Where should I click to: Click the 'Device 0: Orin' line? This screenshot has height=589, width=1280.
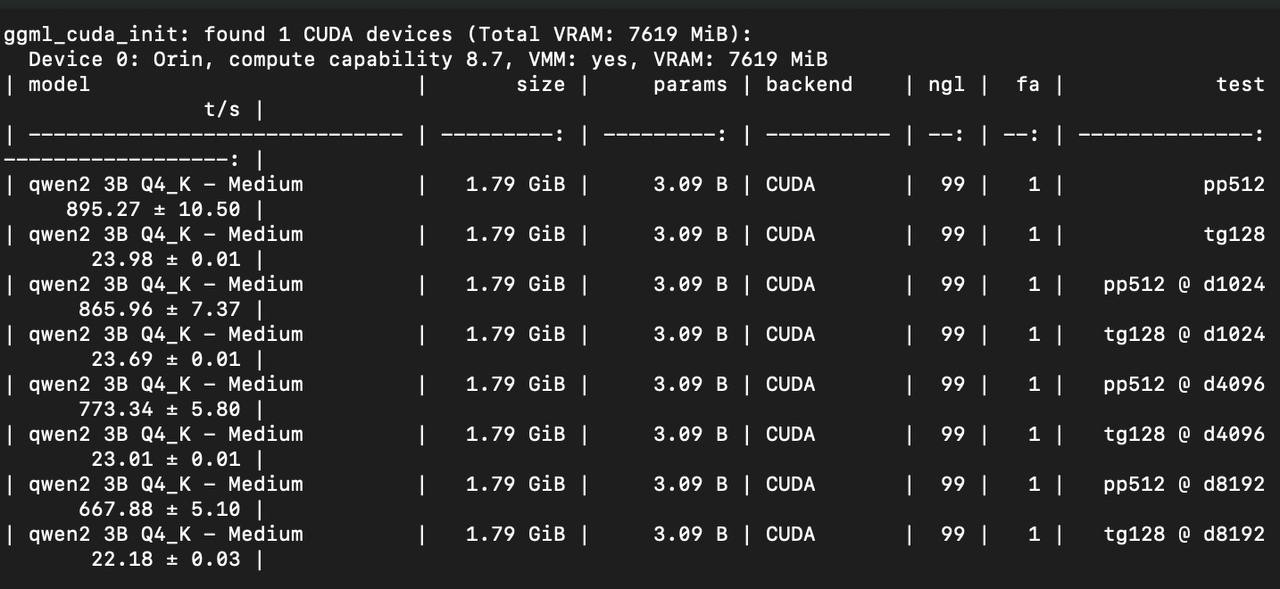[x=428, y=60]
